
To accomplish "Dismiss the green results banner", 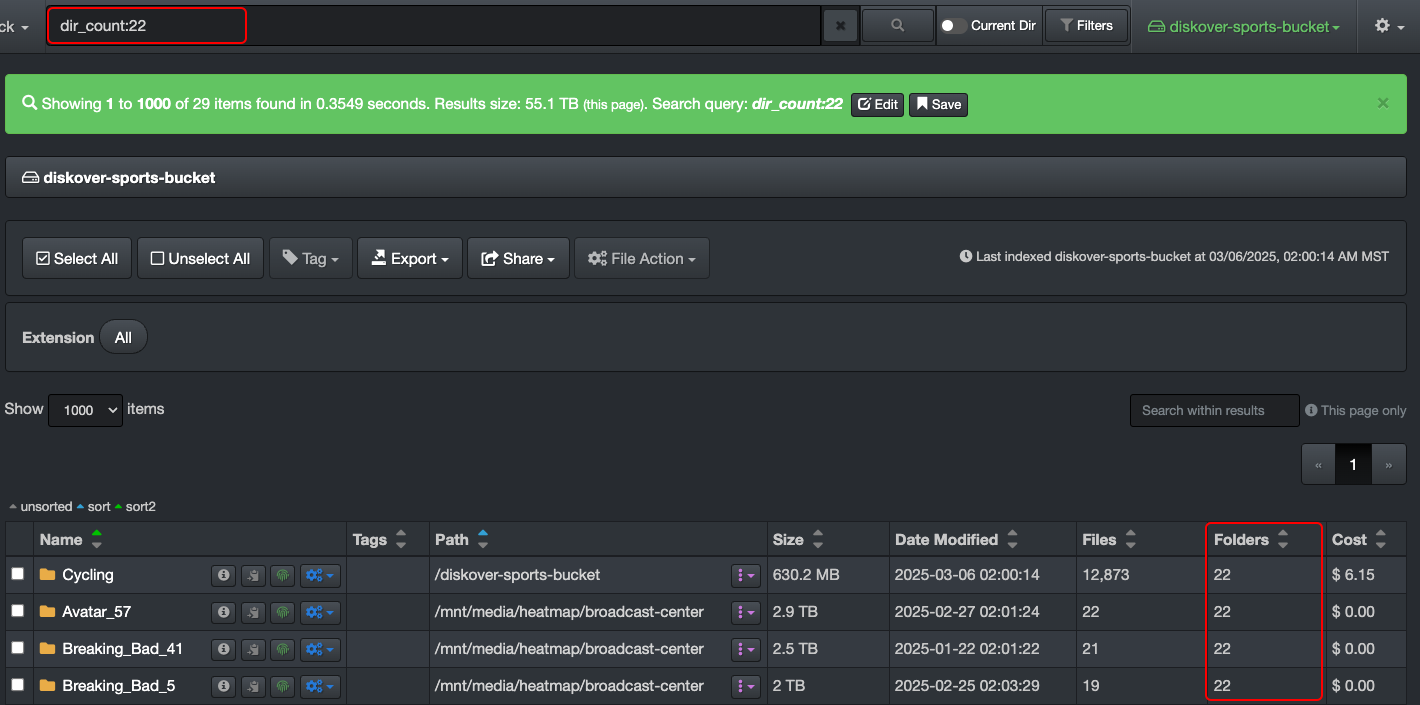I will pyautogui.click(x=1383, y=103).
